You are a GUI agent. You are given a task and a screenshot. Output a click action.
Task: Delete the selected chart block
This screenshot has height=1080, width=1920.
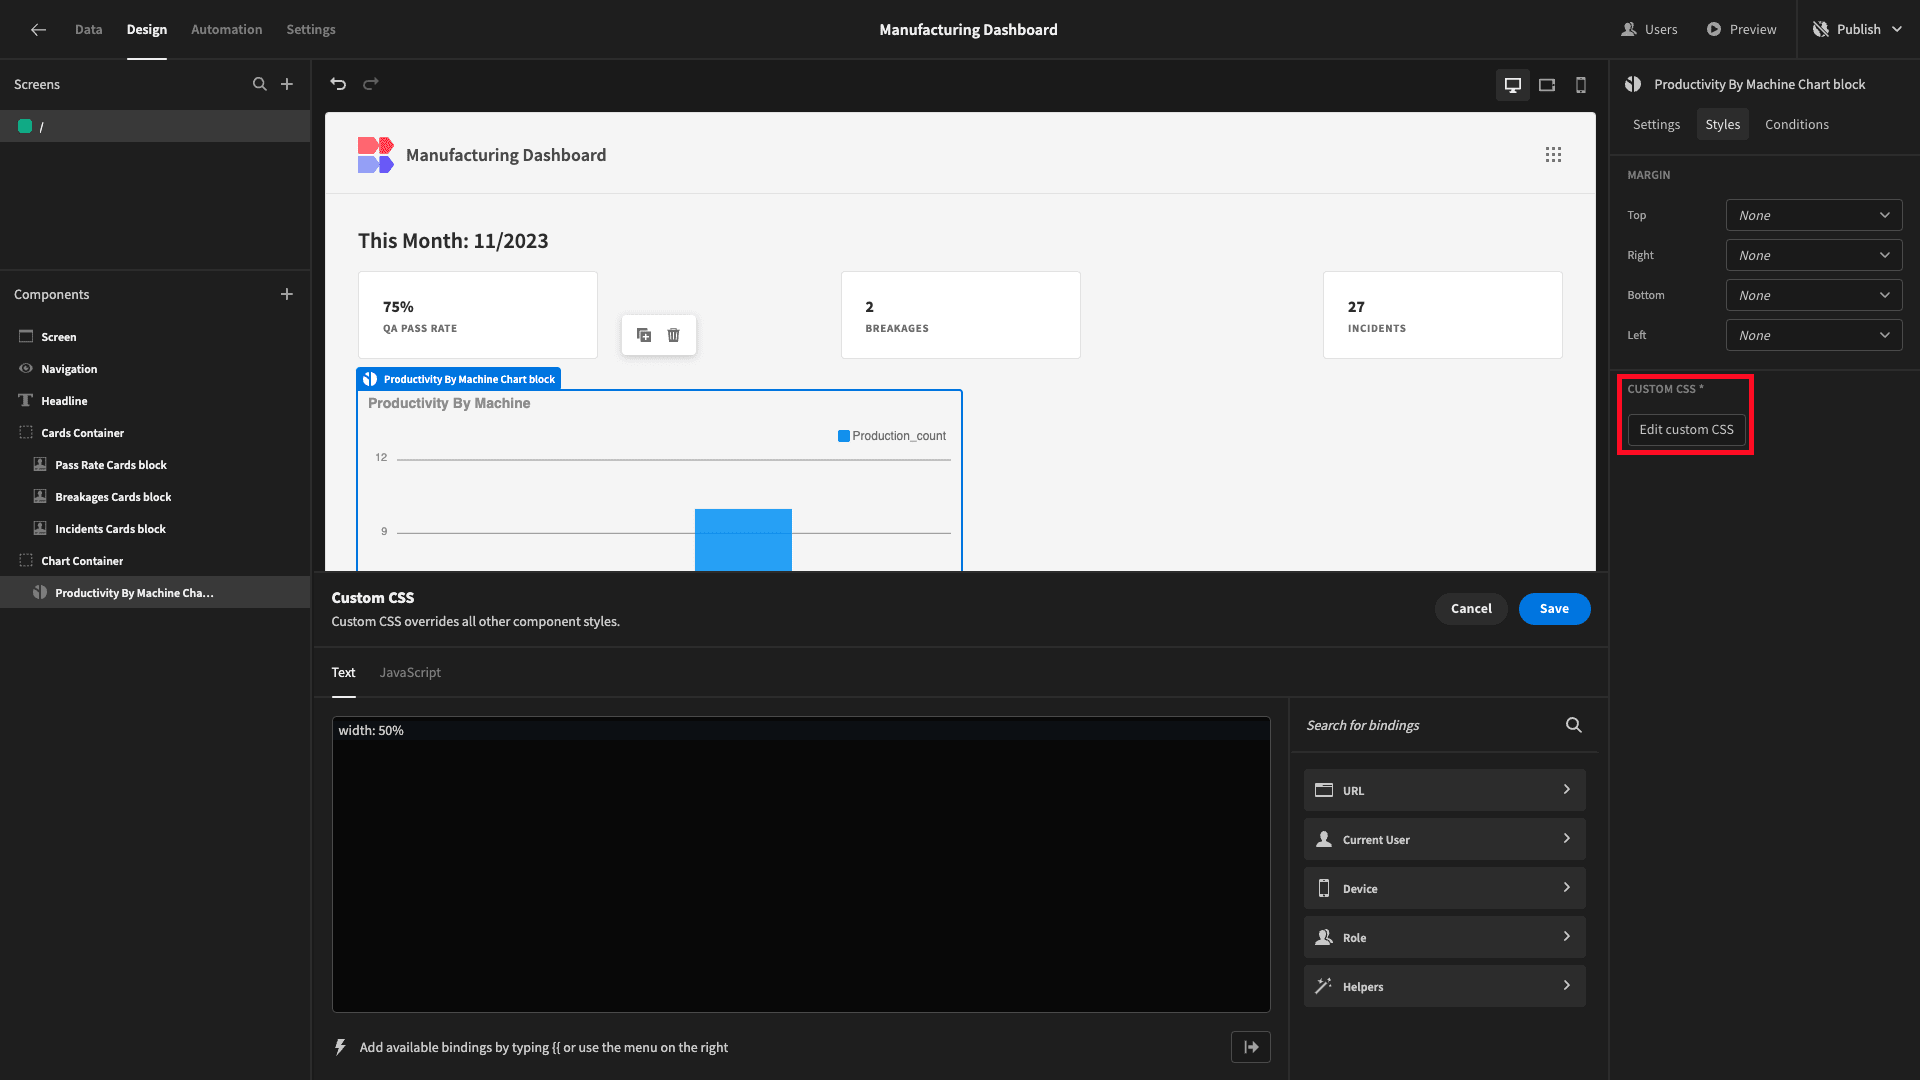click(674, 335)
